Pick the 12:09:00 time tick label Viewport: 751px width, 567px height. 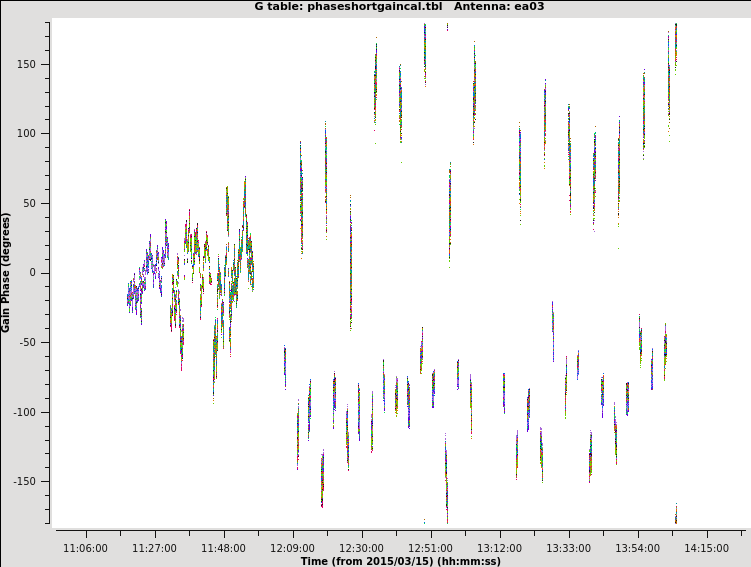click(x=293, y=548)
